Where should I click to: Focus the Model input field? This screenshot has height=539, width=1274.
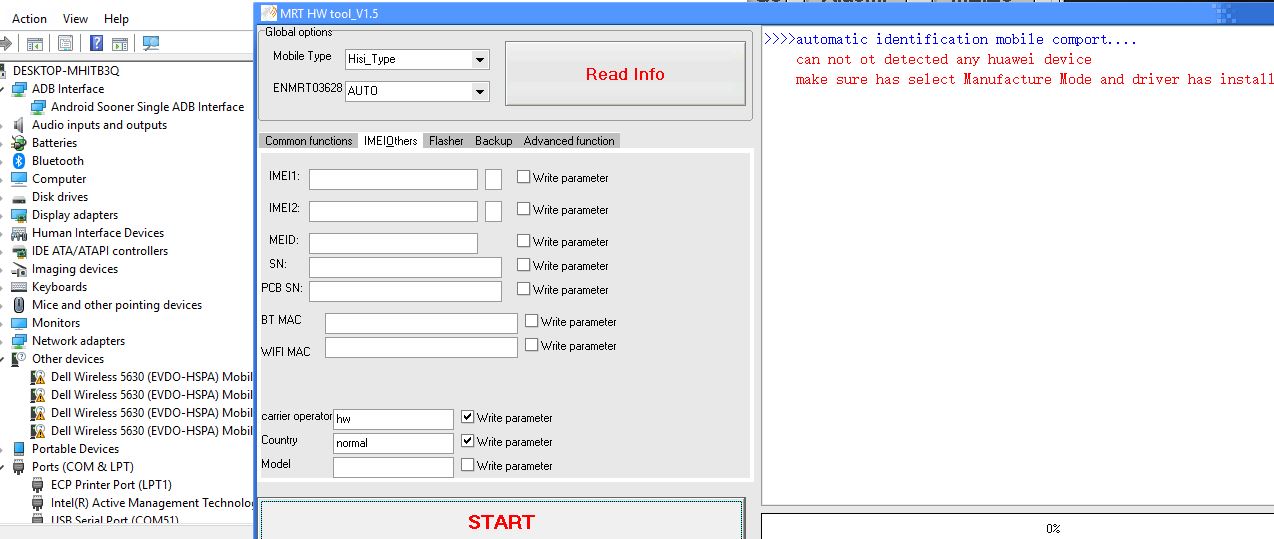click(393, 467)
